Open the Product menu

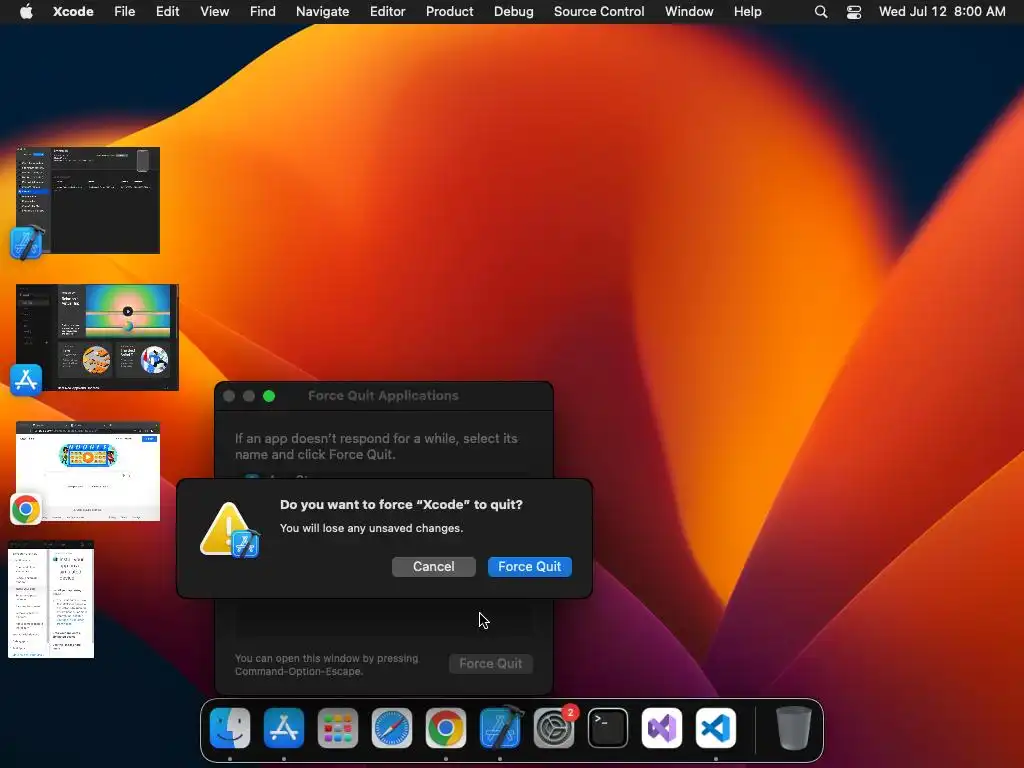coord(450,12)
